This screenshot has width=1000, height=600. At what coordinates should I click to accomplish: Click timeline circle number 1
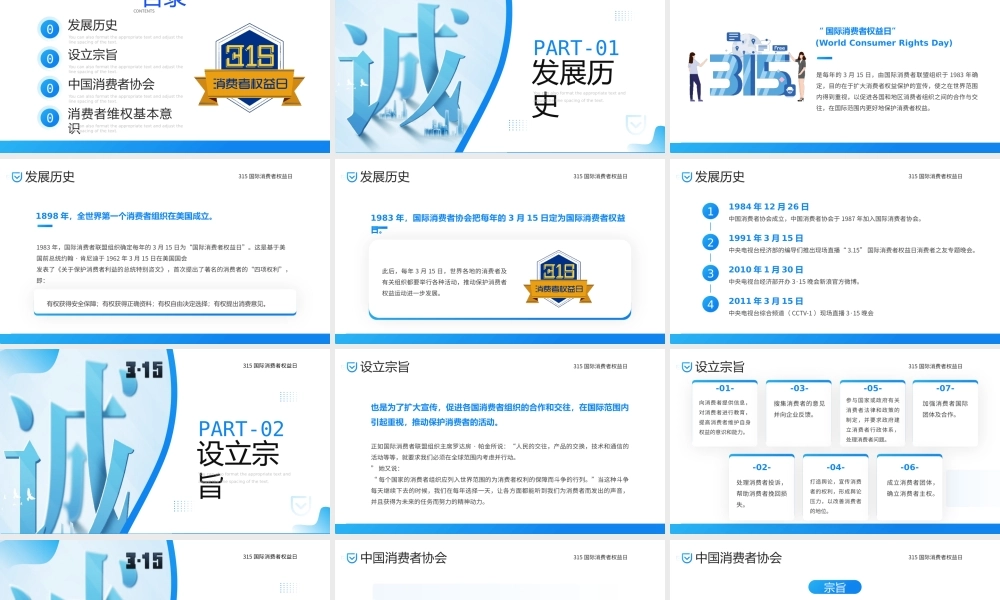pos(710,211)
